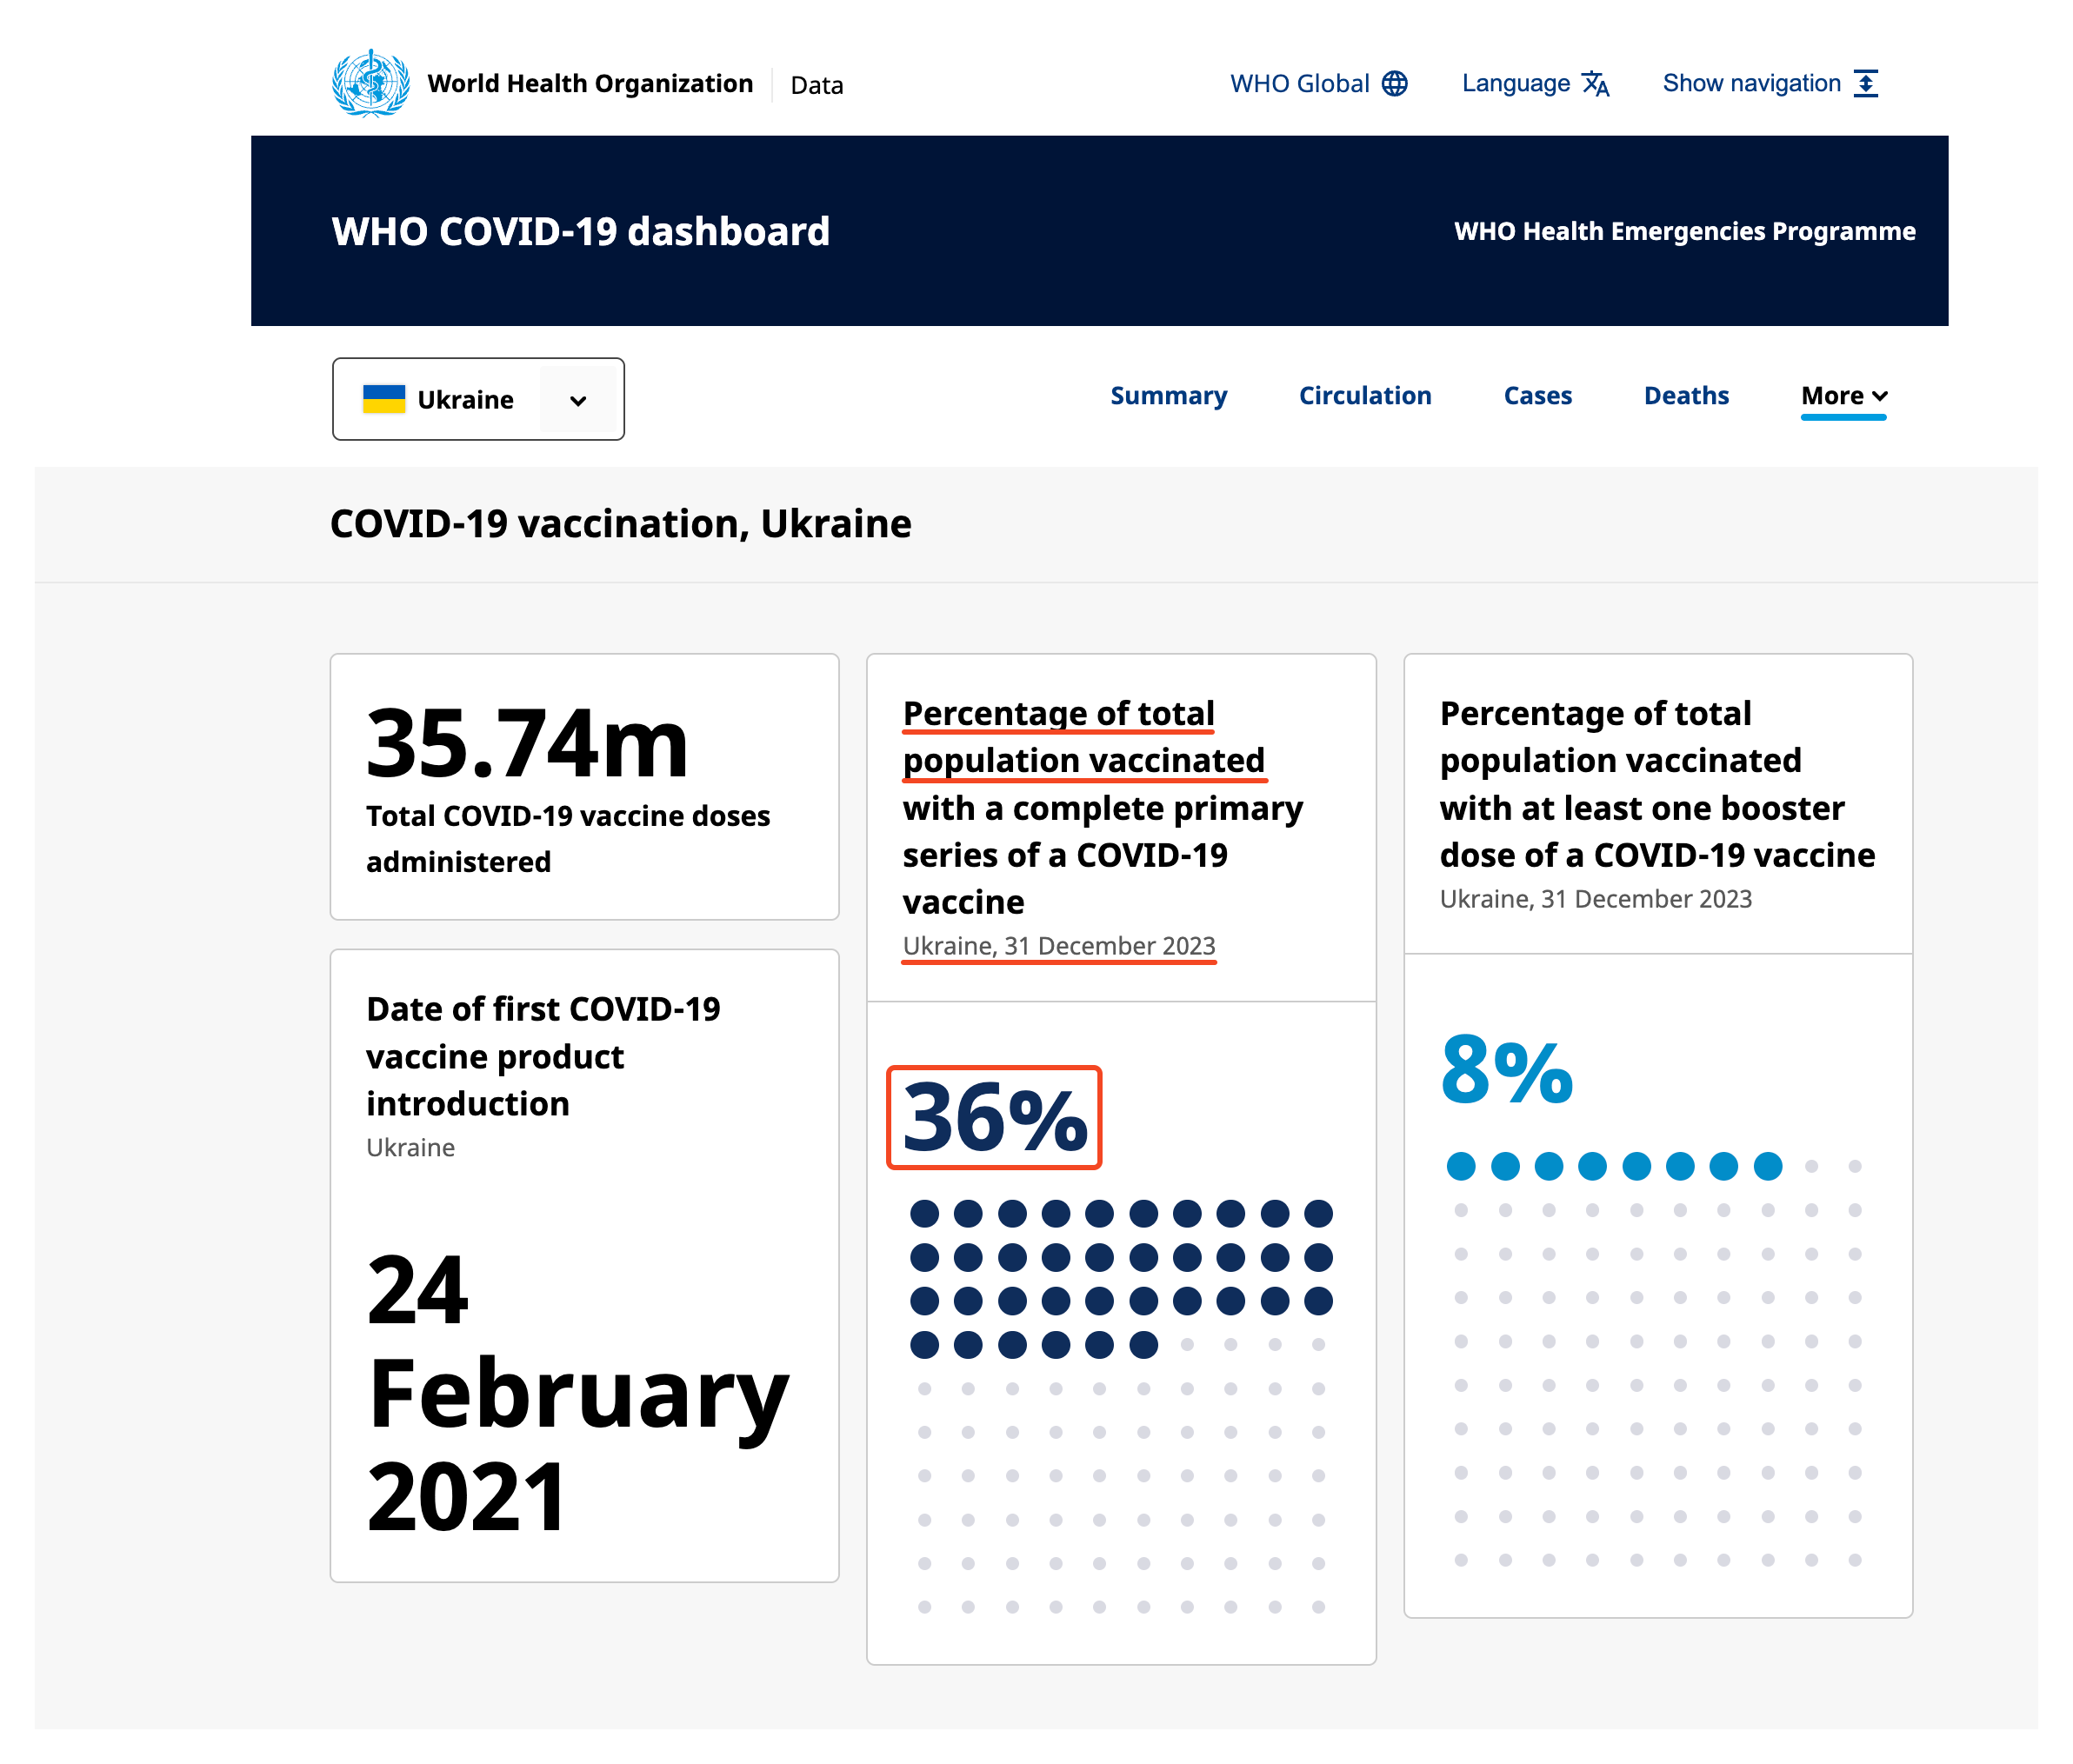
Task: Click Show navigation link
Action: point(1770,83)
